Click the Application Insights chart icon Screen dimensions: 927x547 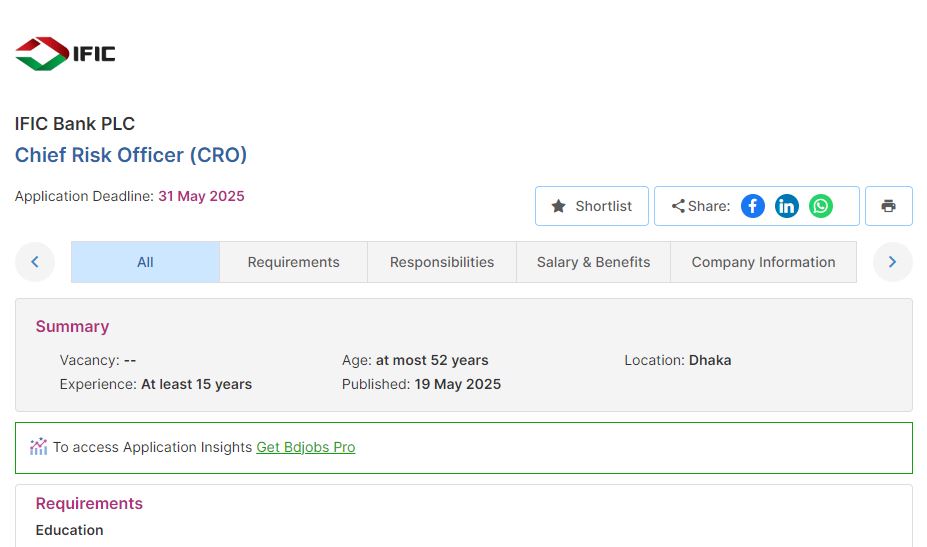click(x=38, y=447)
